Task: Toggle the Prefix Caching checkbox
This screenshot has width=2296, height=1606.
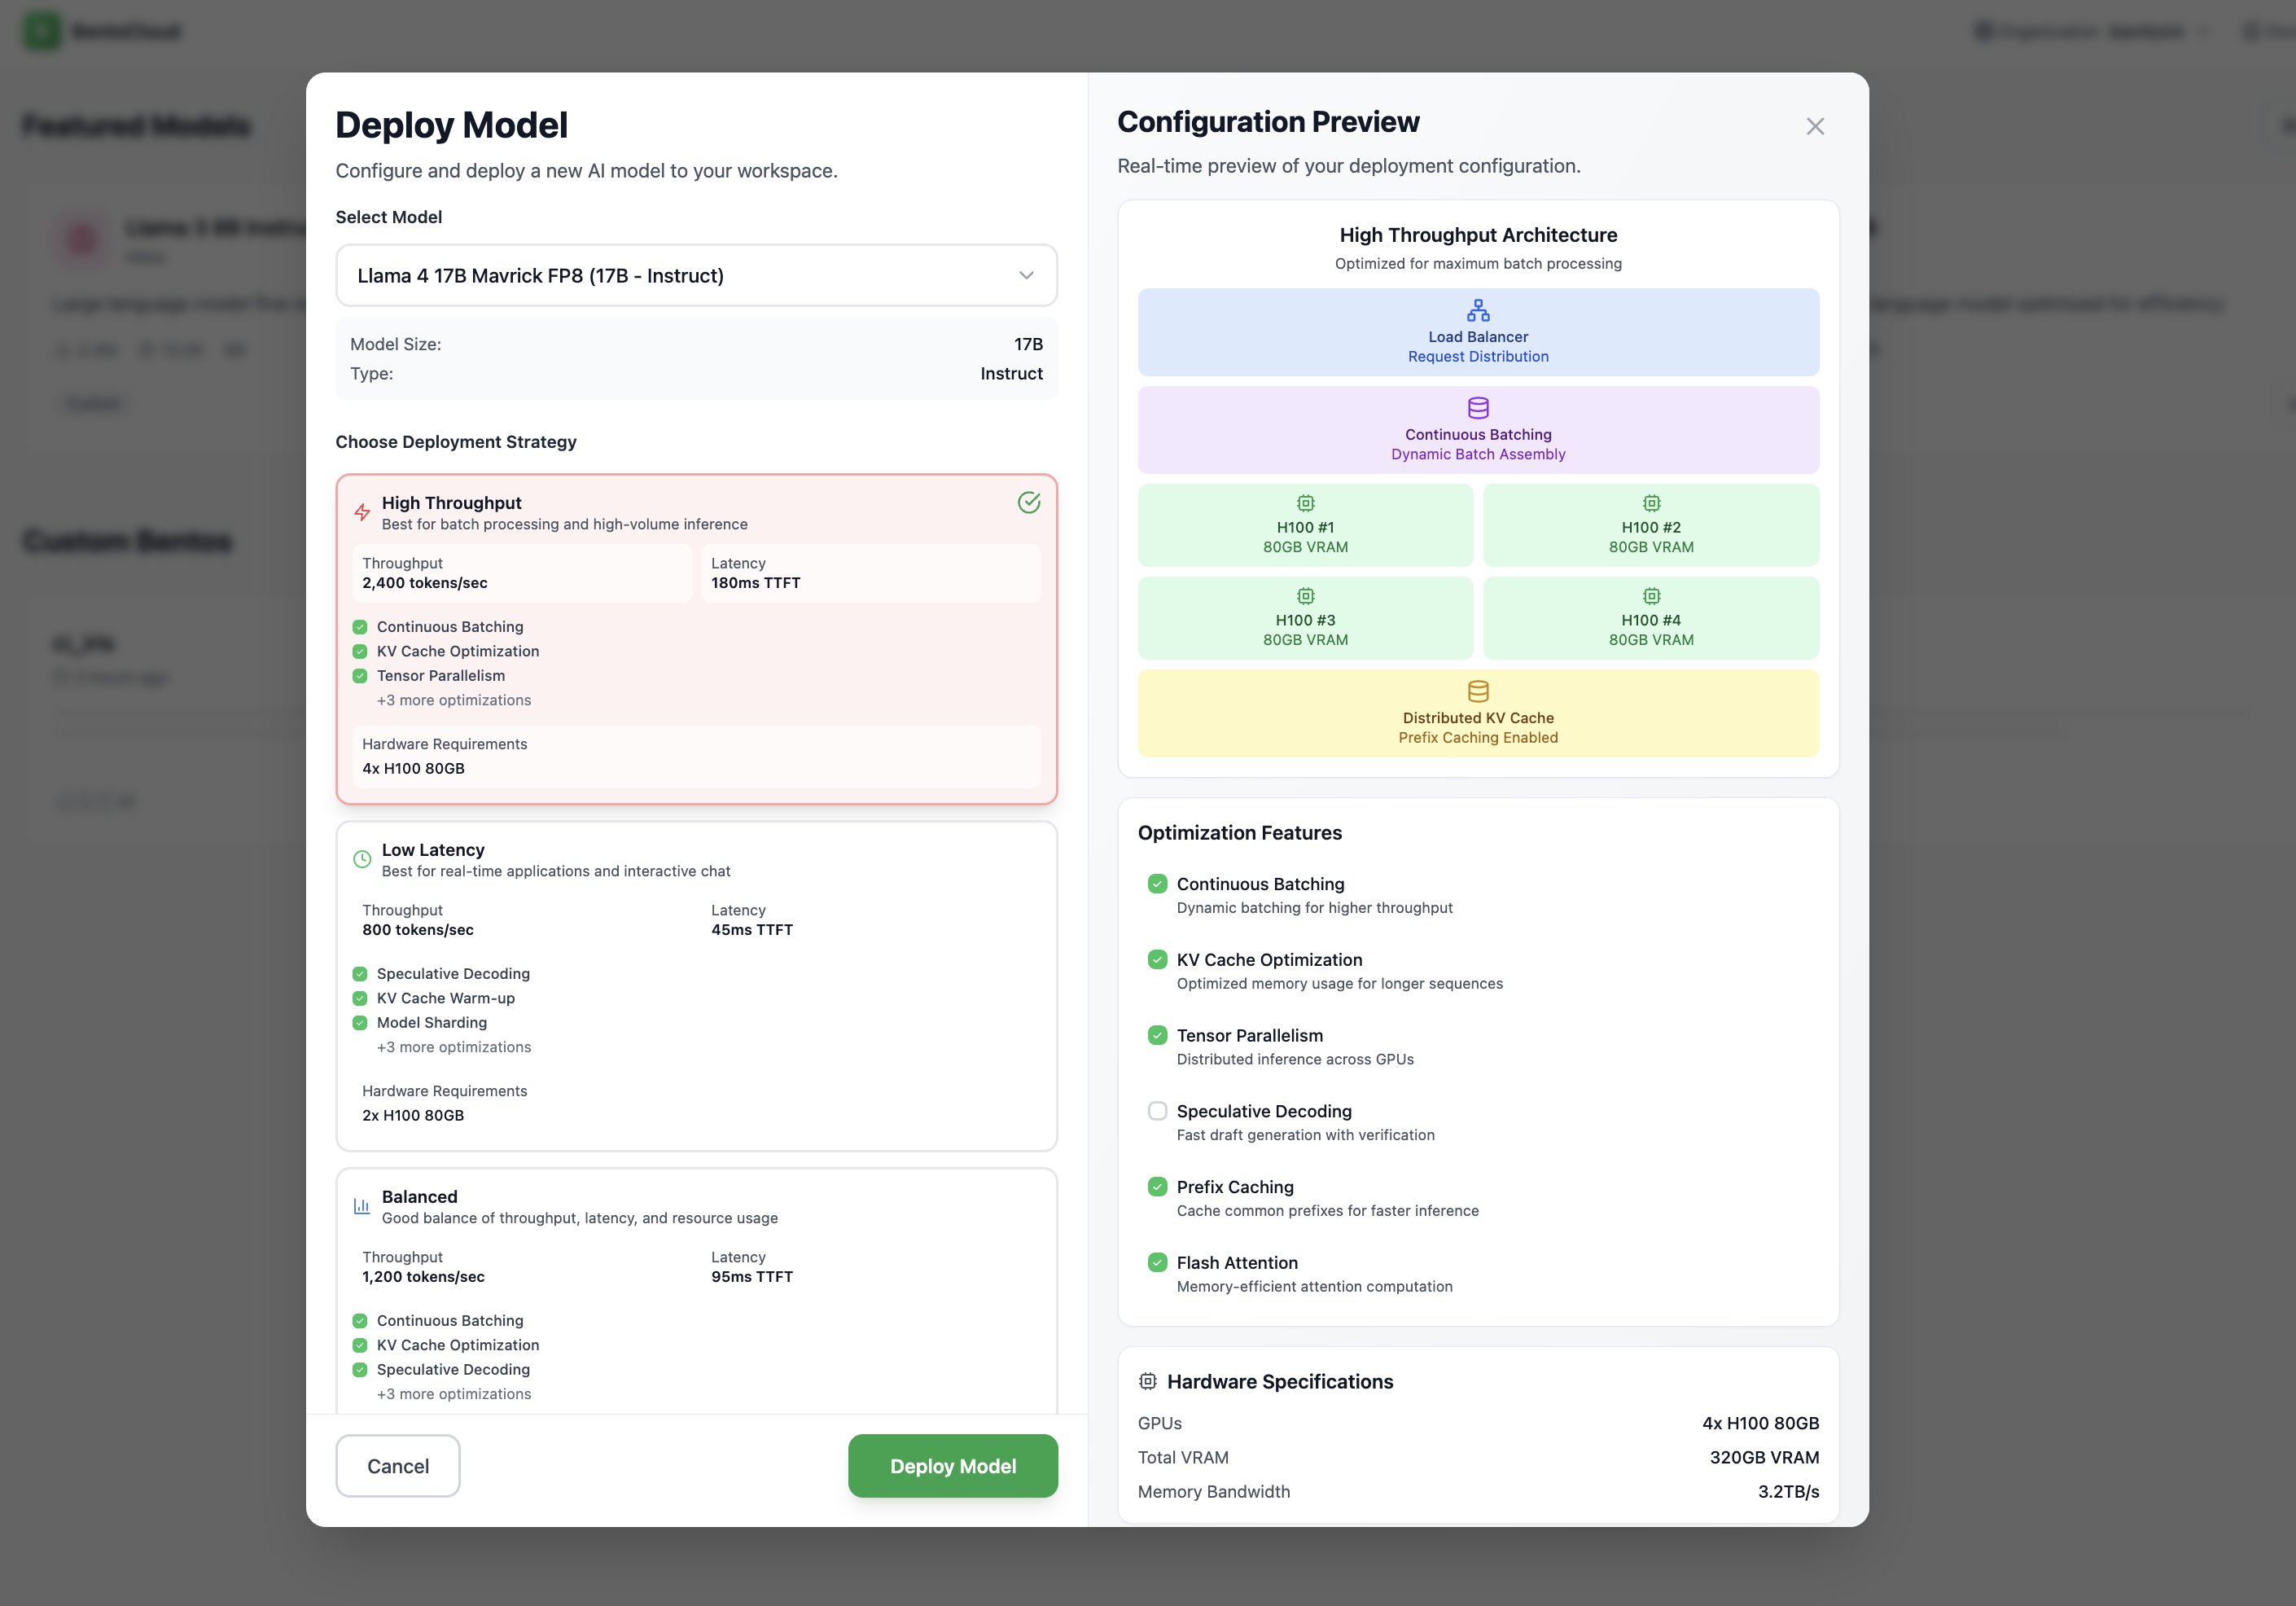Action: [1157, 1187]
